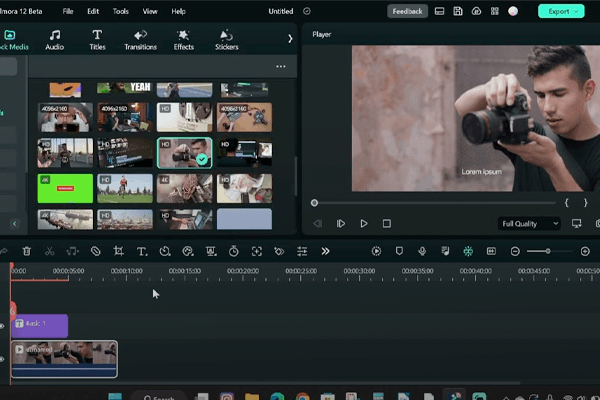Click the zoom in plus icon on timeline

click(x=585, y=251)
